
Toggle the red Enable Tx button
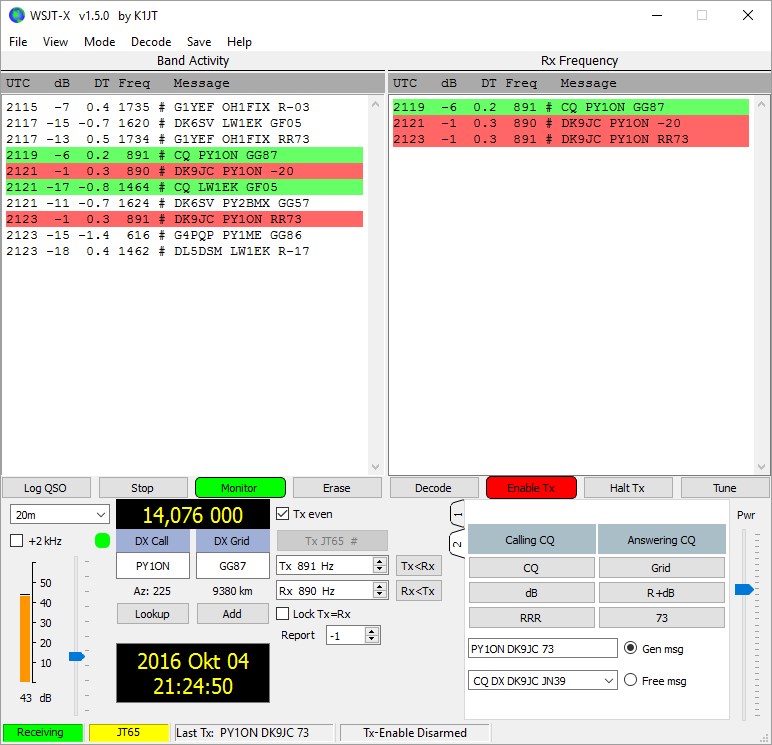click(531, 488)
